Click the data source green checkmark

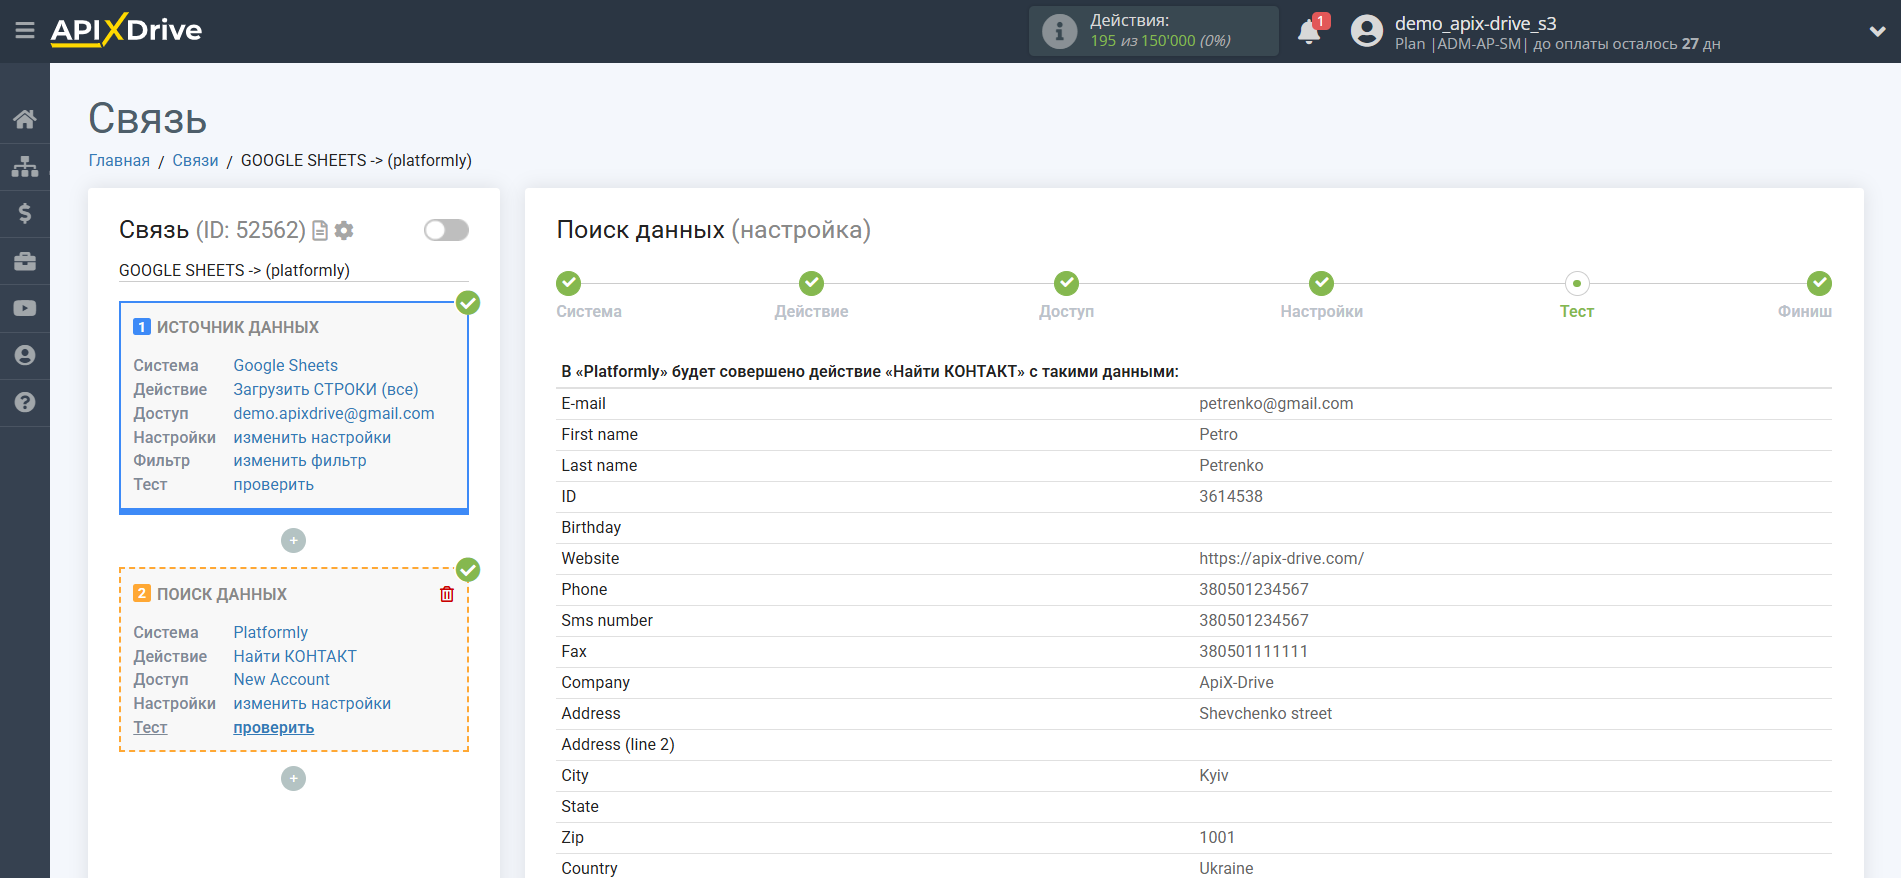(468, 303)
